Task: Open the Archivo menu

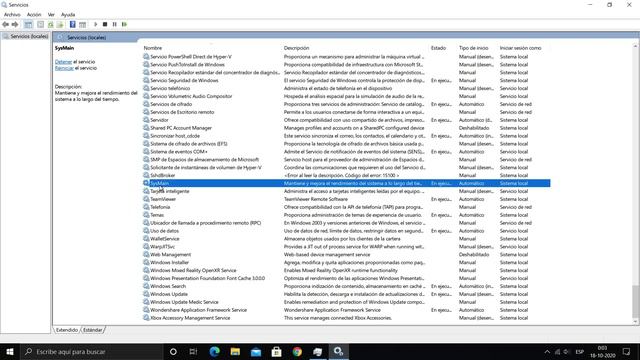Action: tap(12, 15)
